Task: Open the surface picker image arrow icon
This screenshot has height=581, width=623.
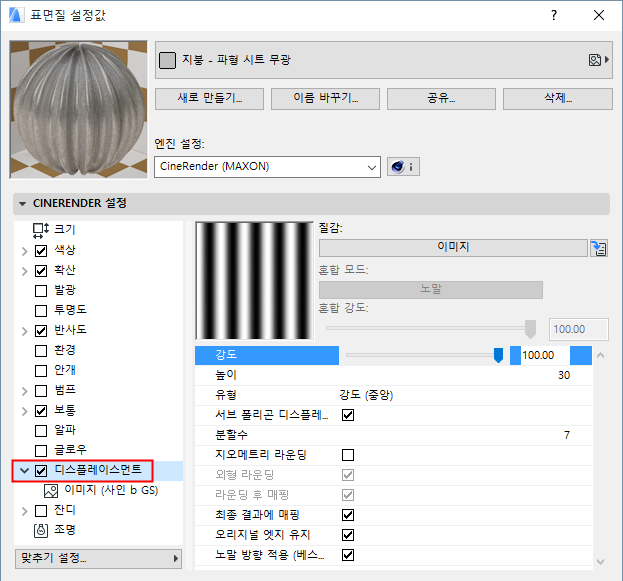Action: click(599, 60)
